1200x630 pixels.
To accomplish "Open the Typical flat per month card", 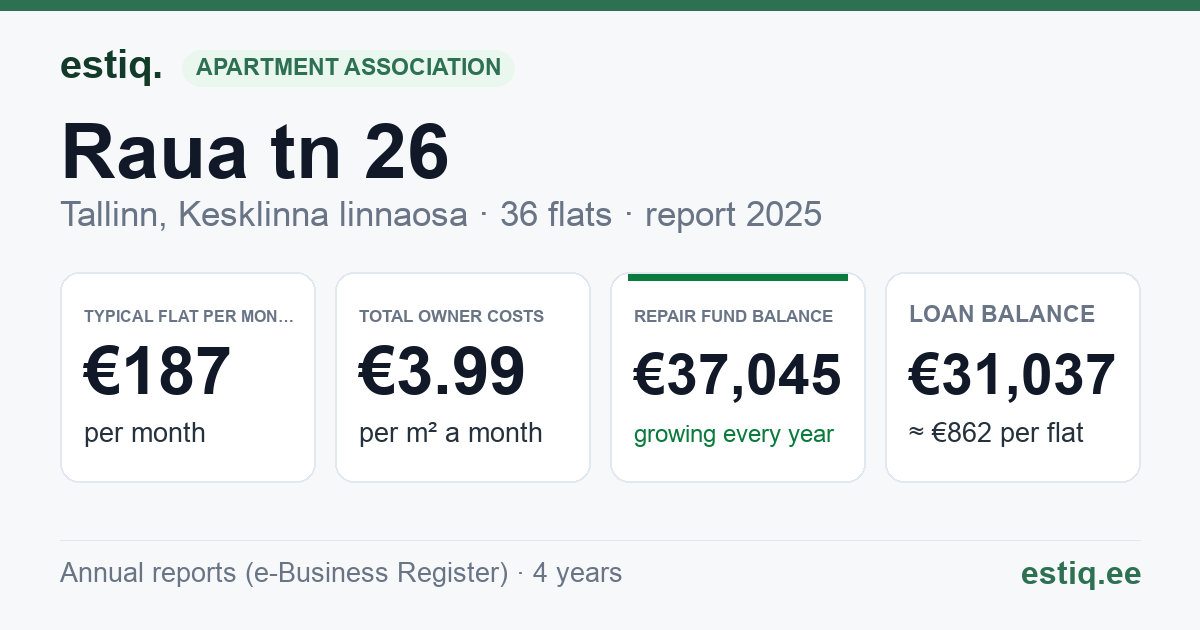I will coord(188,378).
